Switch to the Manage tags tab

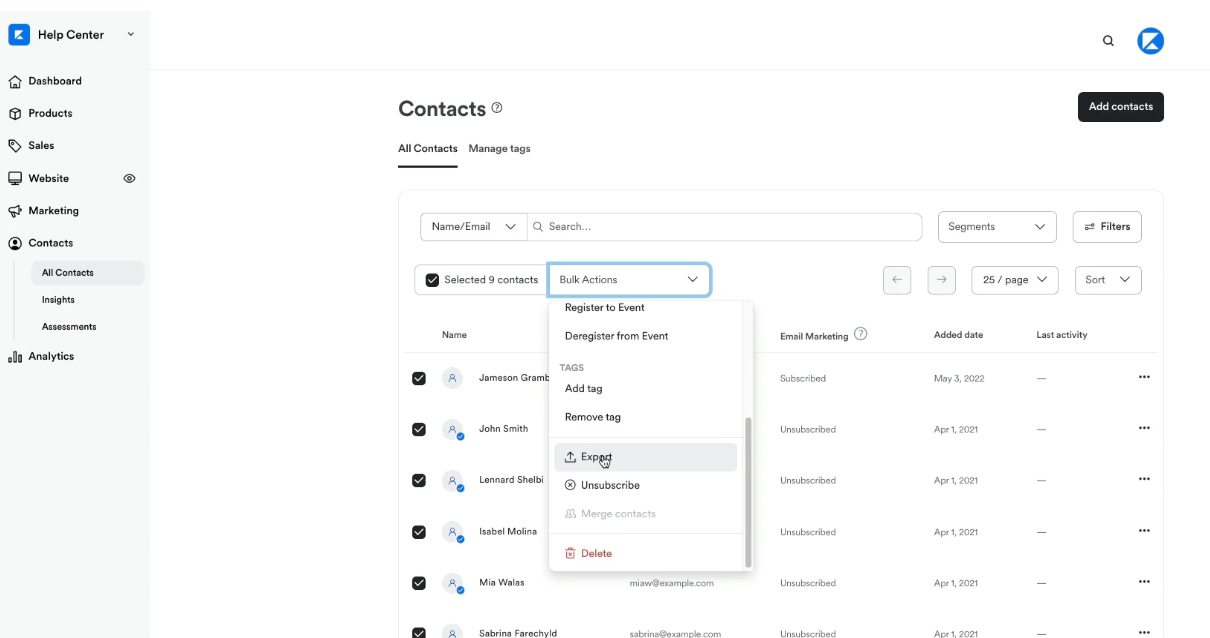(x=499, y=148)
